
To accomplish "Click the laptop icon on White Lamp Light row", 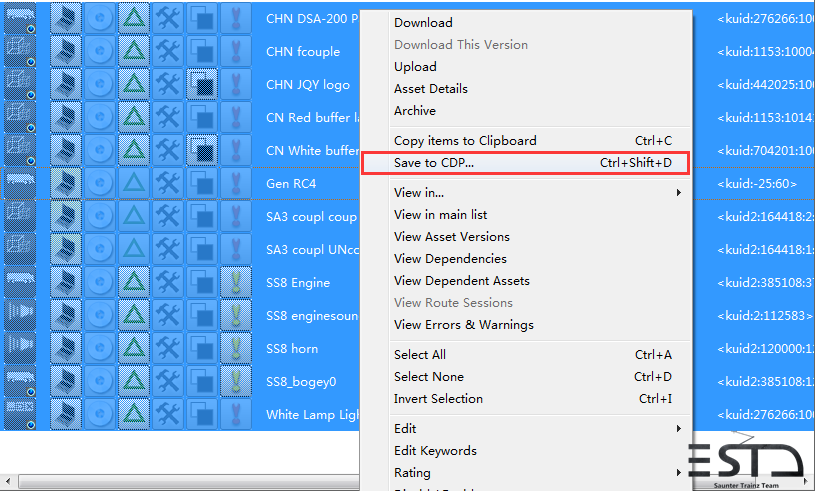I will [x=66, y=415].
